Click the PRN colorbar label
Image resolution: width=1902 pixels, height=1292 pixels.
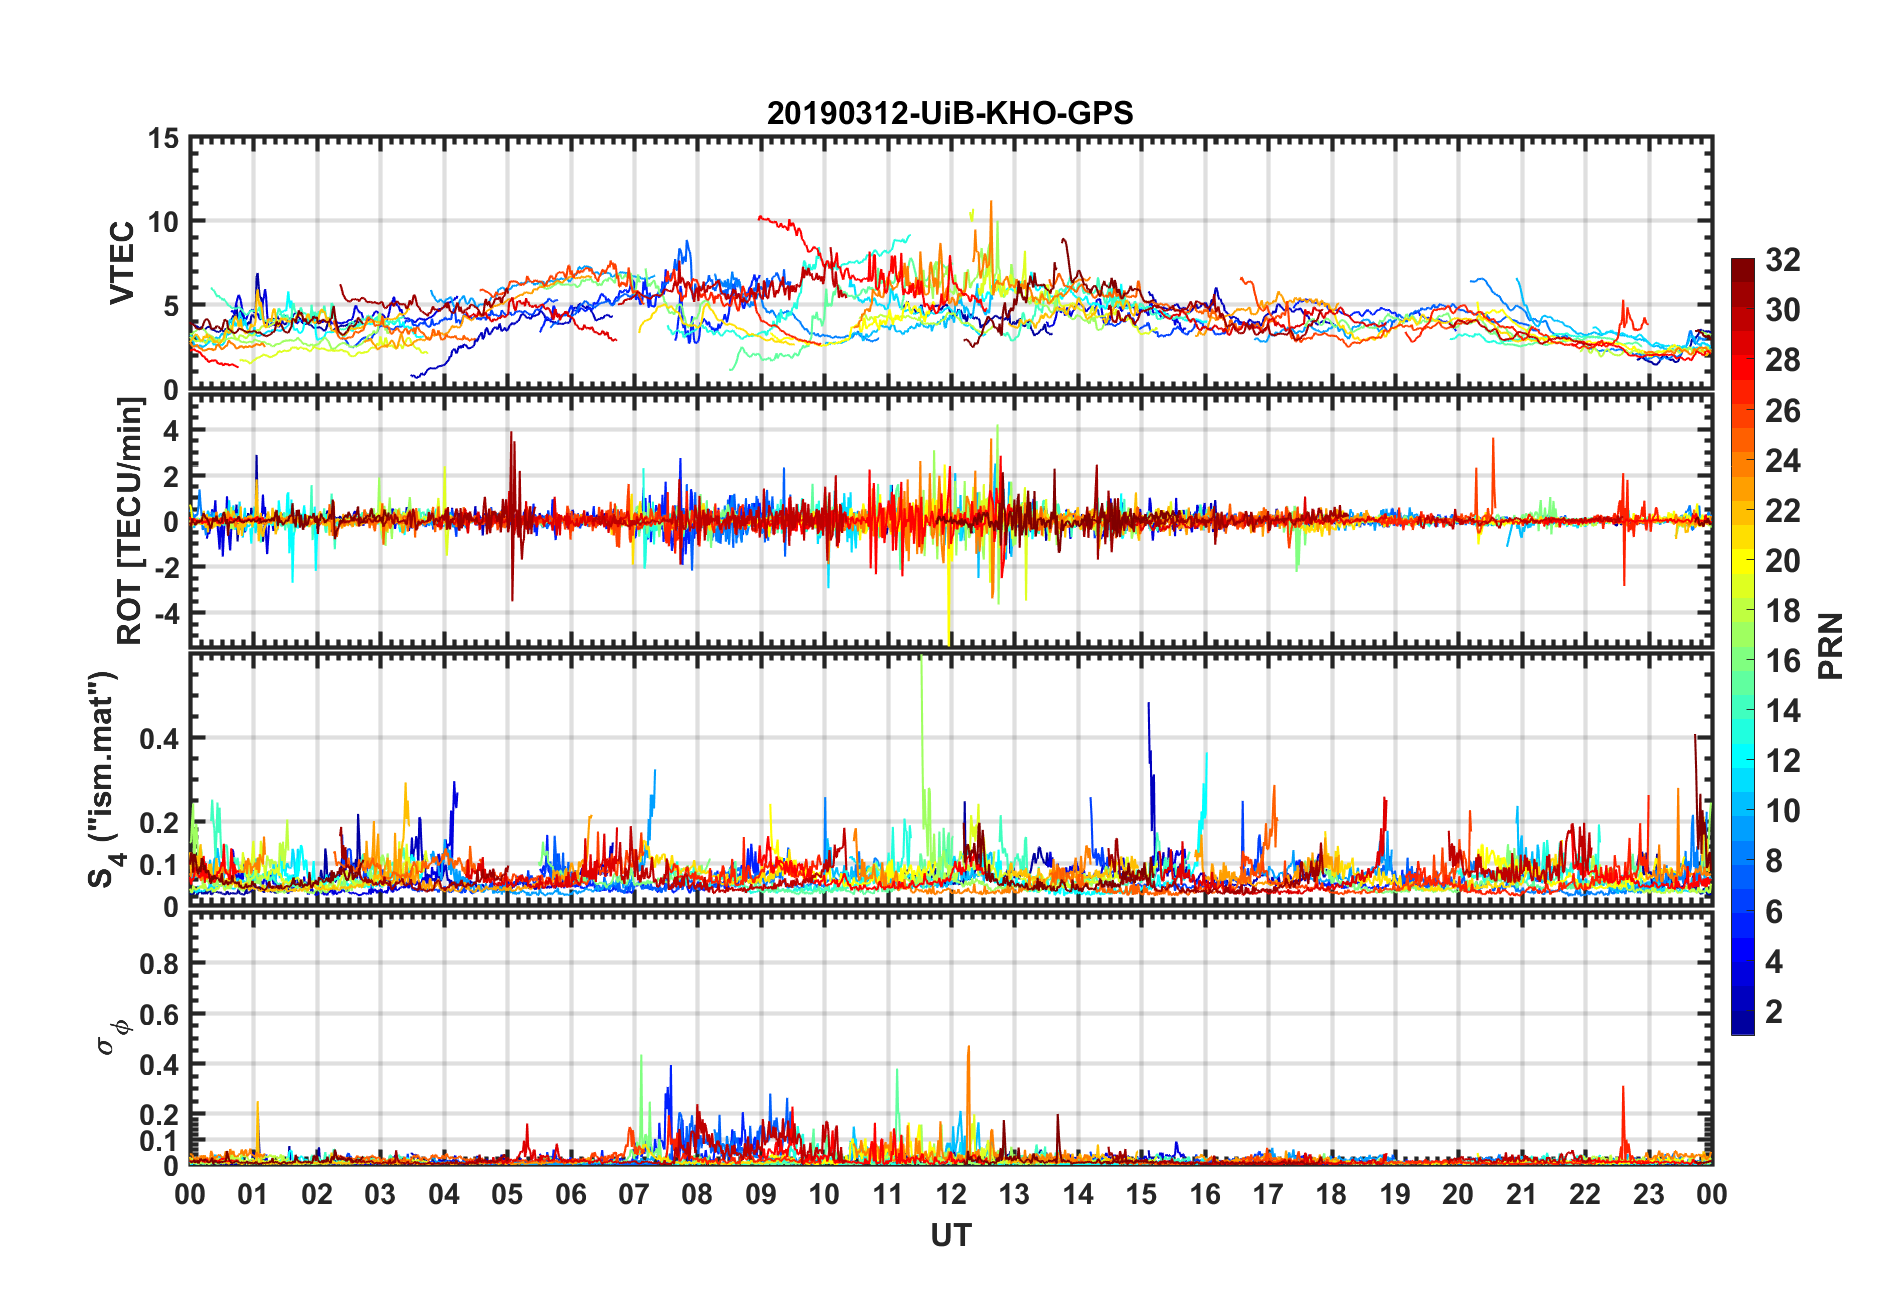[x=1830, y=646]
